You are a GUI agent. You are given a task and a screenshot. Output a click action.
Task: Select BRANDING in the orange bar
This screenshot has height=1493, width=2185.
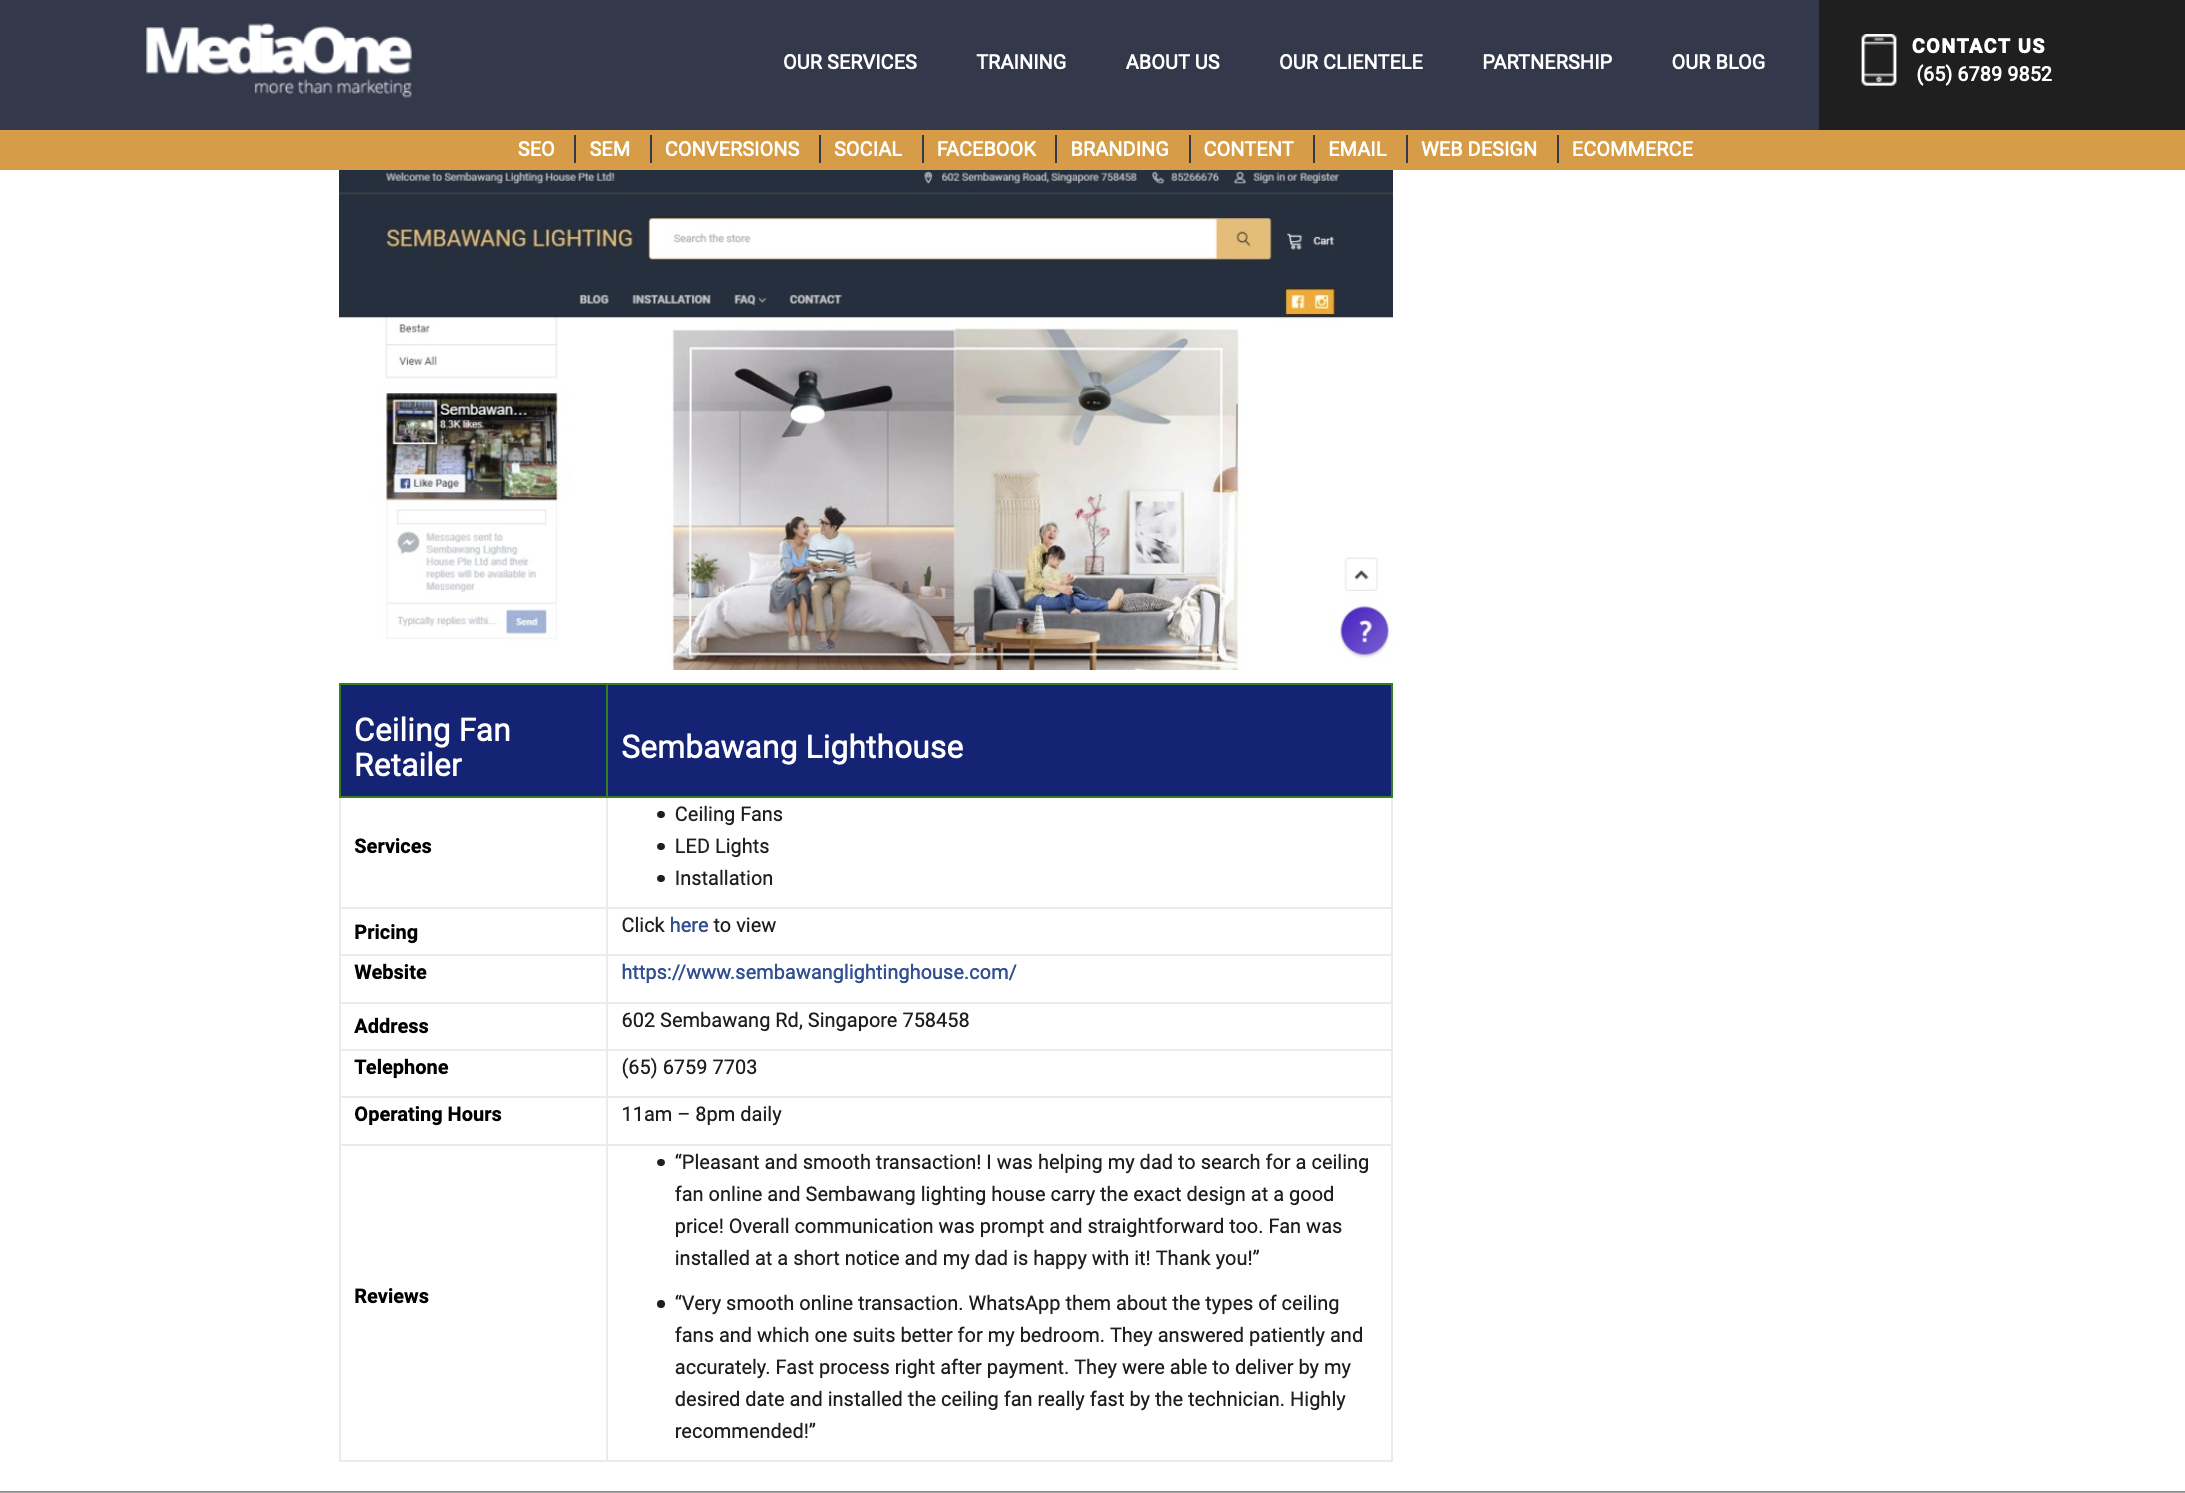pos(1119,149)
